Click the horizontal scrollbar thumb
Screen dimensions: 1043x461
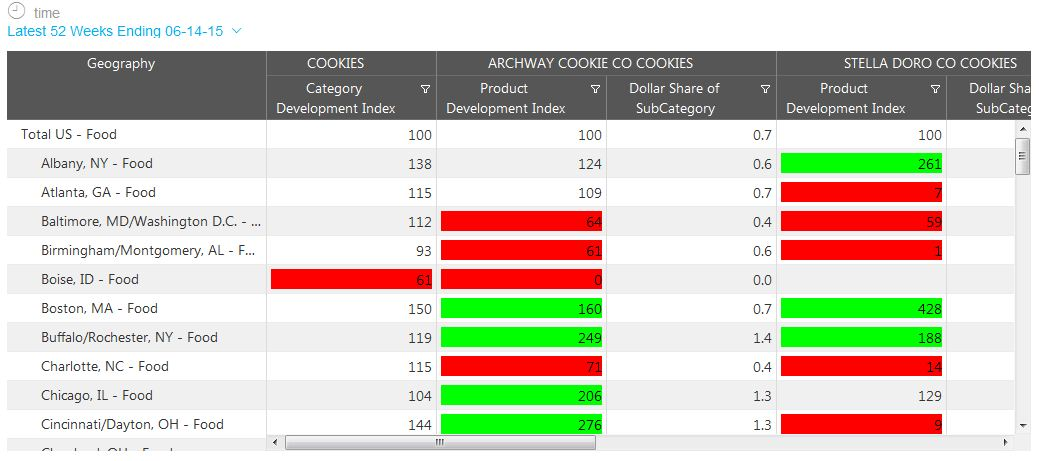pyautogui.click(x=440, y=442)
